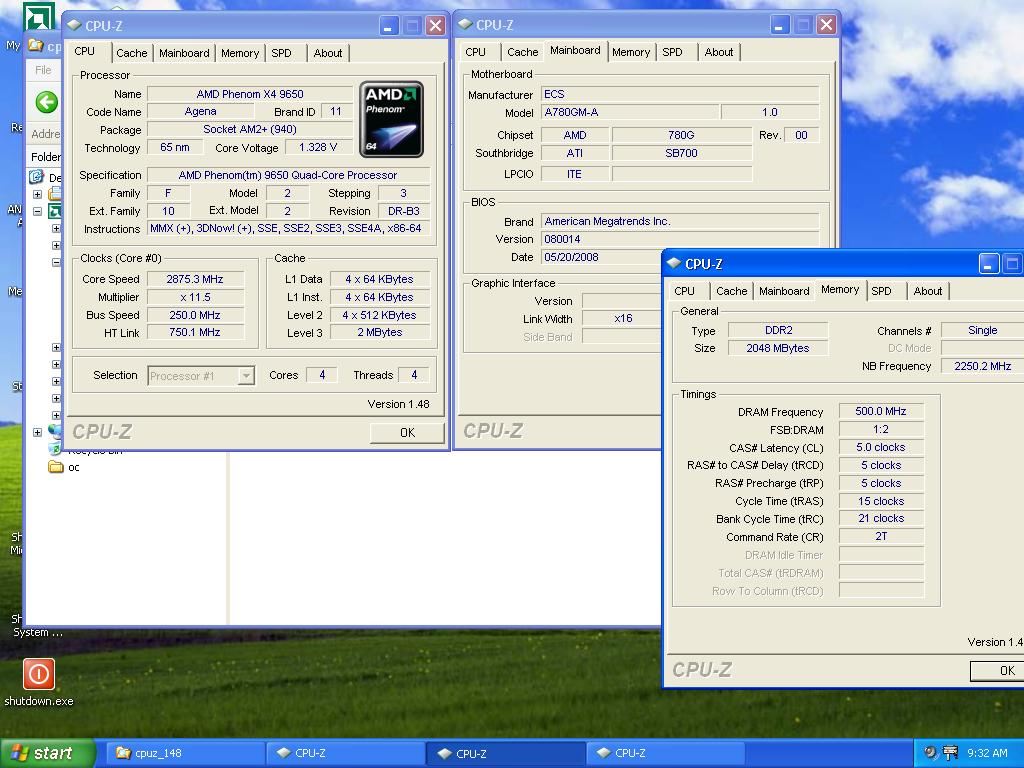Click the CPU-Z title bar icon of Memory window

pos(673,264)
